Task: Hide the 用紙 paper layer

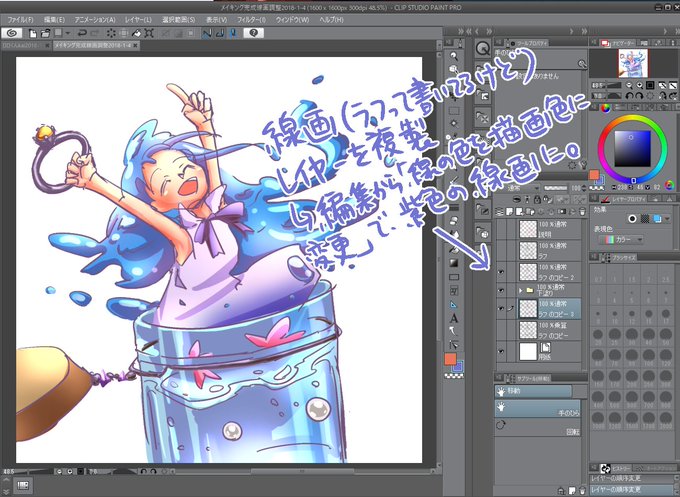Action: pyautogui.click(x=501, y=352)
